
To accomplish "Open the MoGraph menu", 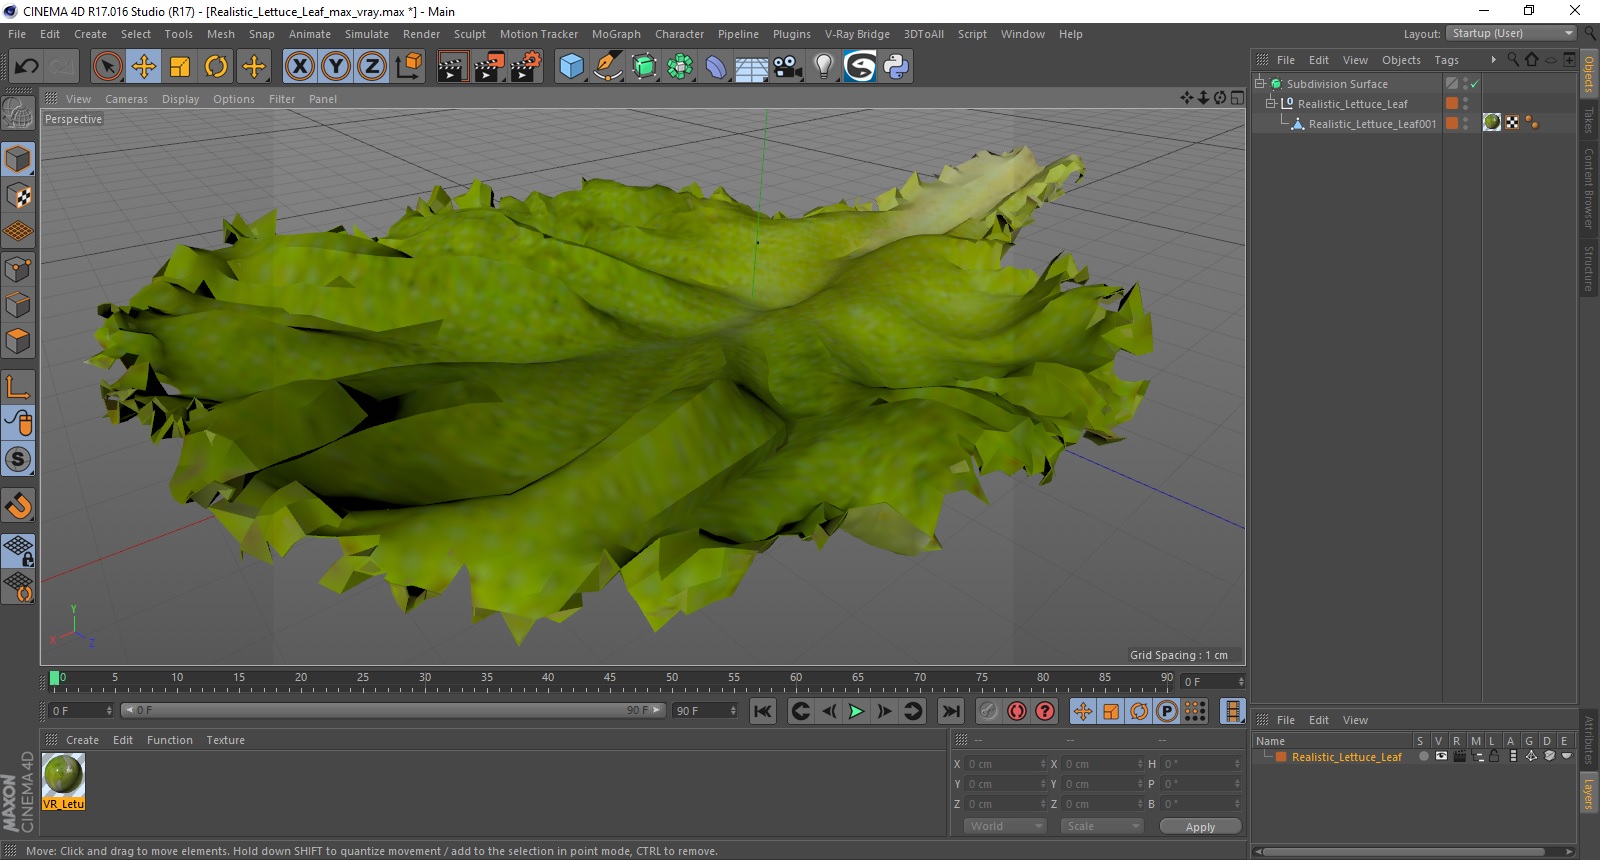I will tap(615, 34).
